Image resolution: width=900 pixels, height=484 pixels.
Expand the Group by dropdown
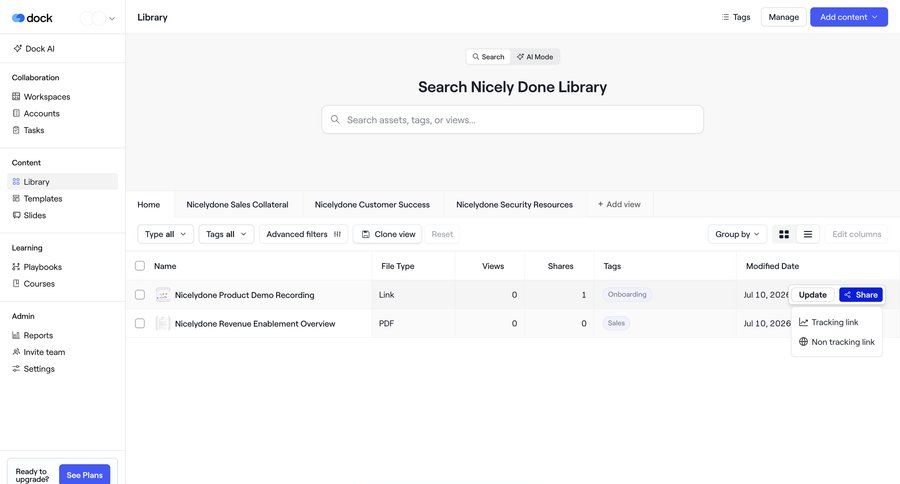(737, 234)
